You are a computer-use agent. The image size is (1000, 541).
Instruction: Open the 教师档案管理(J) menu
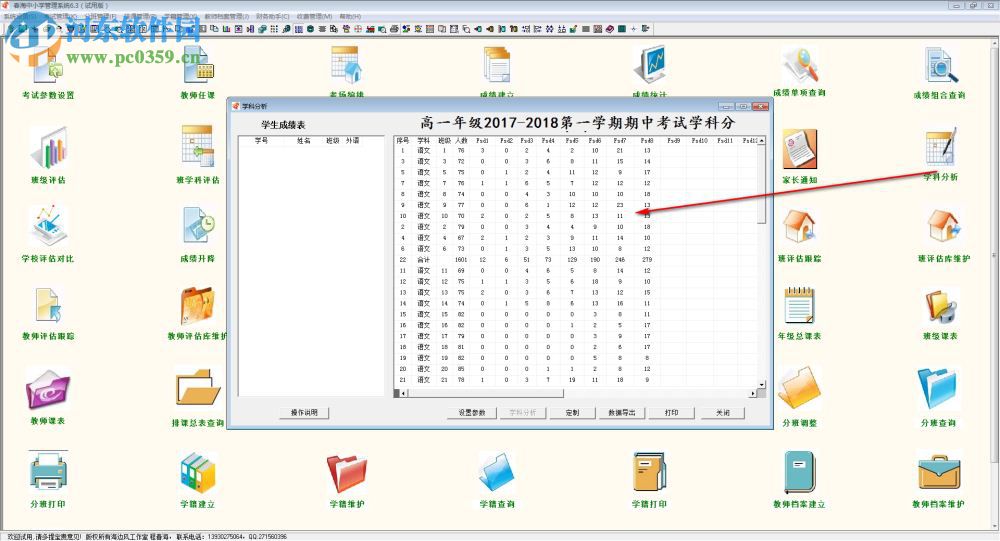pyautogui.click(x=227, y=16)
